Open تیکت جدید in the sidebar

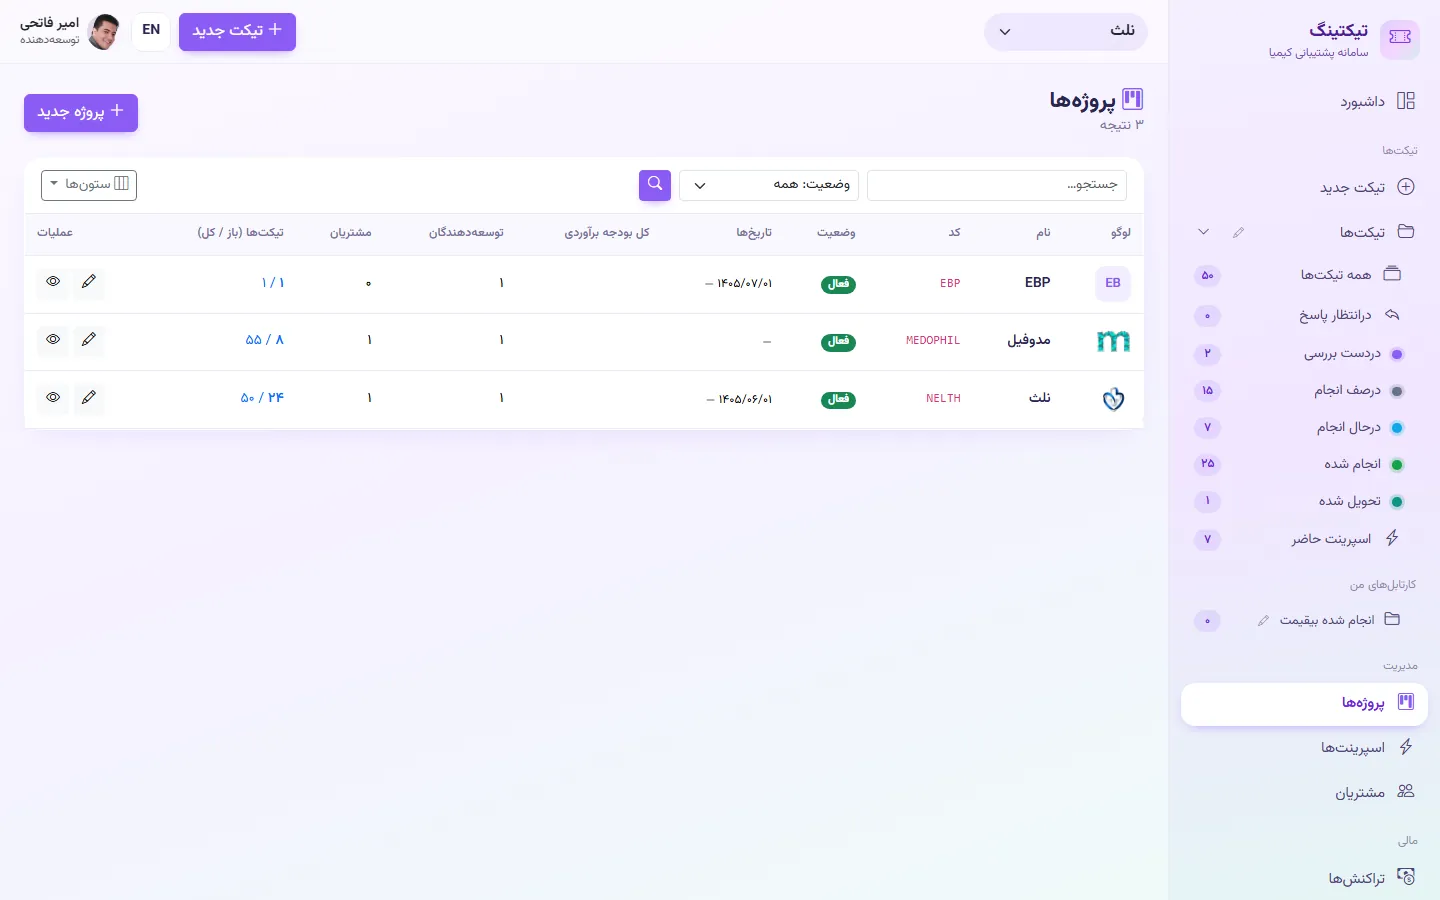pyautogui.click(x=1366, y=187)
